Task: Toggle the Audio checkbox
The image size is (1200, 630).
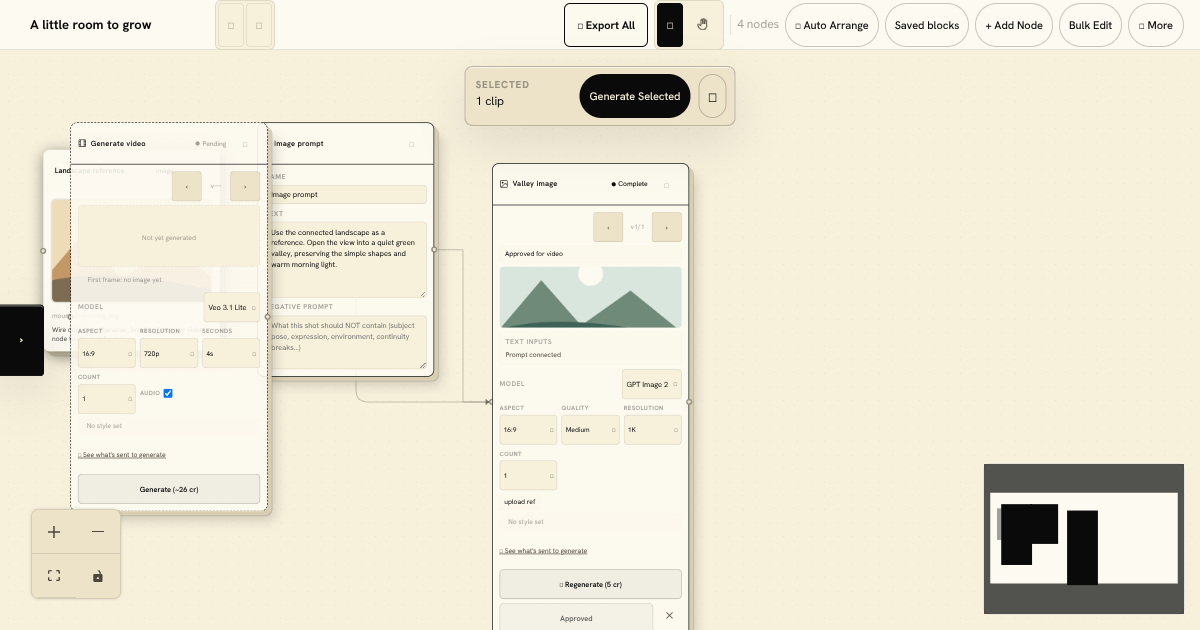Action: click(168, 393)
